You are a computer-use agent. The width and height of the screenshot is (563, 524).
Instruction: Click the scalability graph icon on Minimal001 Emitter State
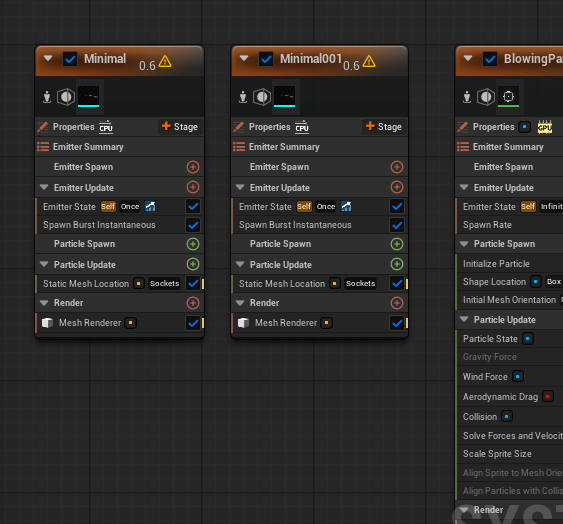(x=346, y=206)
